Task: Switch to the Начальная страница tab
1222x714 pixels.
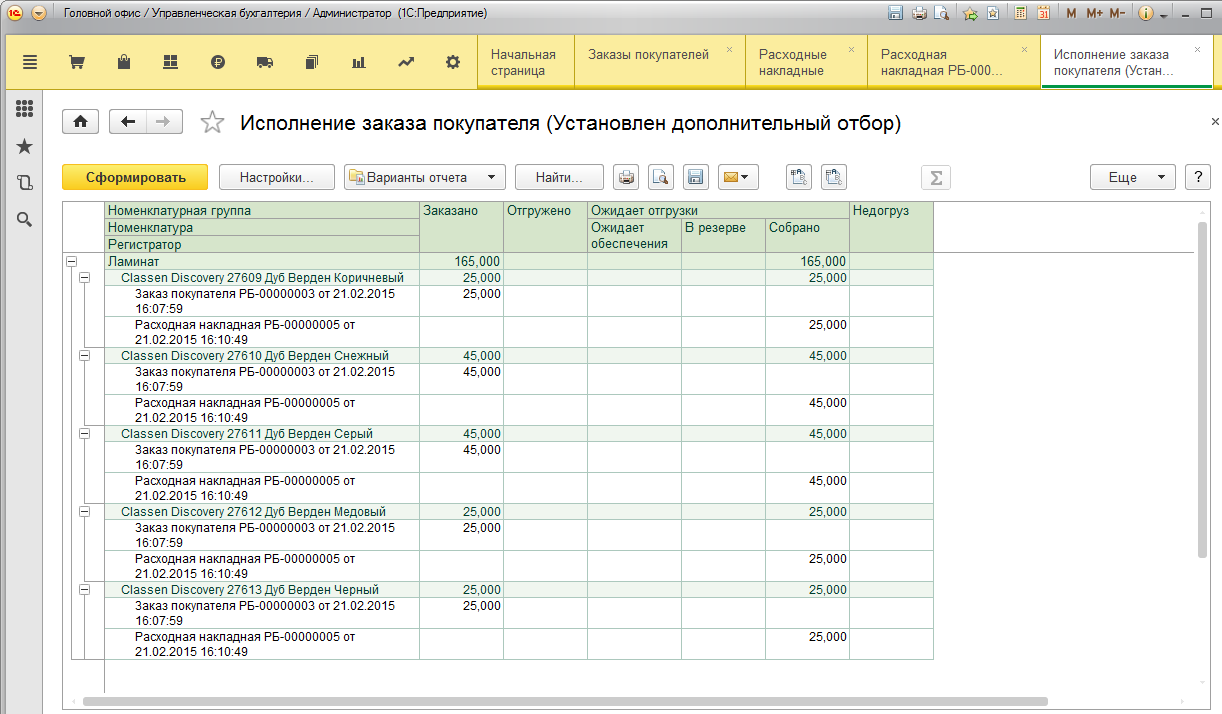Action: tap(526, 62)
